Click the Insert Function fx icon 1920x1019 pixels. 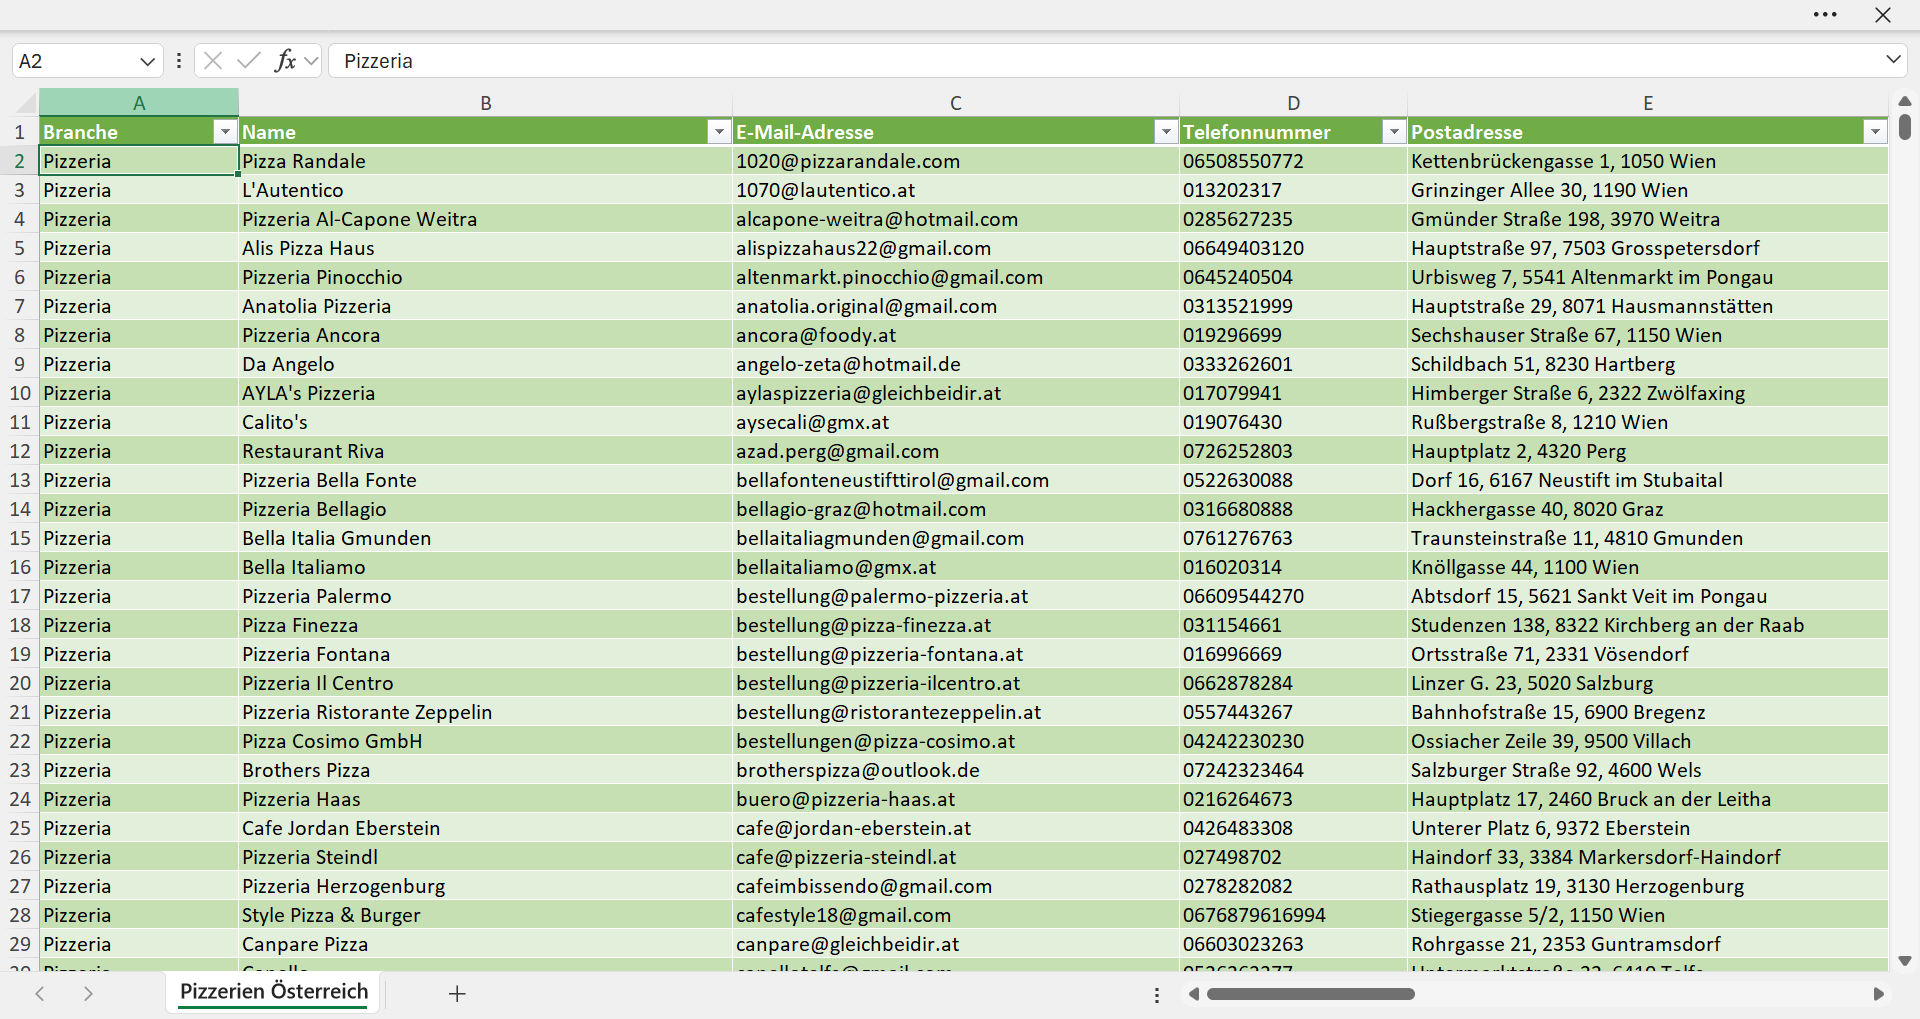pyautogui.click(x=286, y=61)
